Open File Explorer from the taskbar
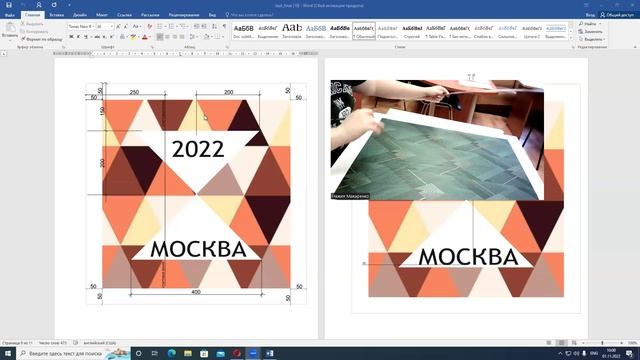Image resolution: width=640 pixels, height=360 pixels. click(188, 353)
